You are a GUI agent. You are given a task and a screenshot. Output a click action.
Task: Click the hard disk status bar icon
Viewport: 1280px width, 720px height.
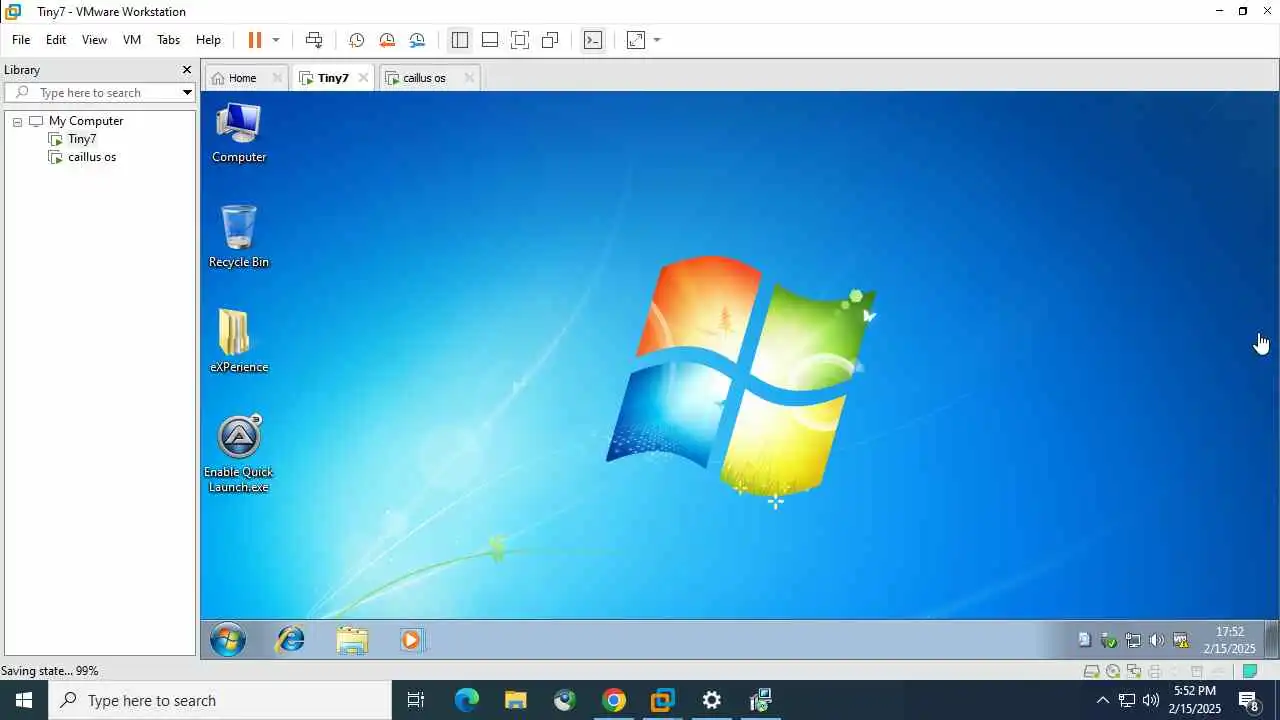(x=1092, y=671)
